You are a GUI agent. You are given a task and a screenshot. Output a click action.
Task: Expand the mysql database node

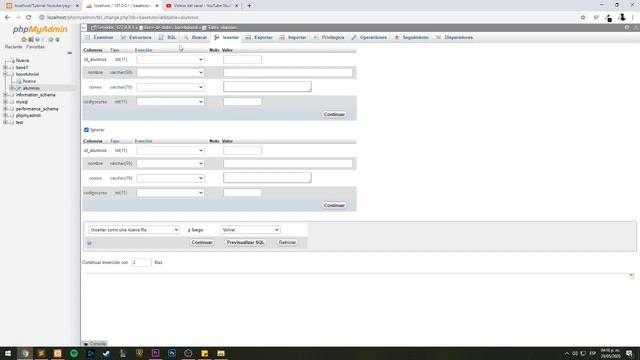[x=5, y=102]
